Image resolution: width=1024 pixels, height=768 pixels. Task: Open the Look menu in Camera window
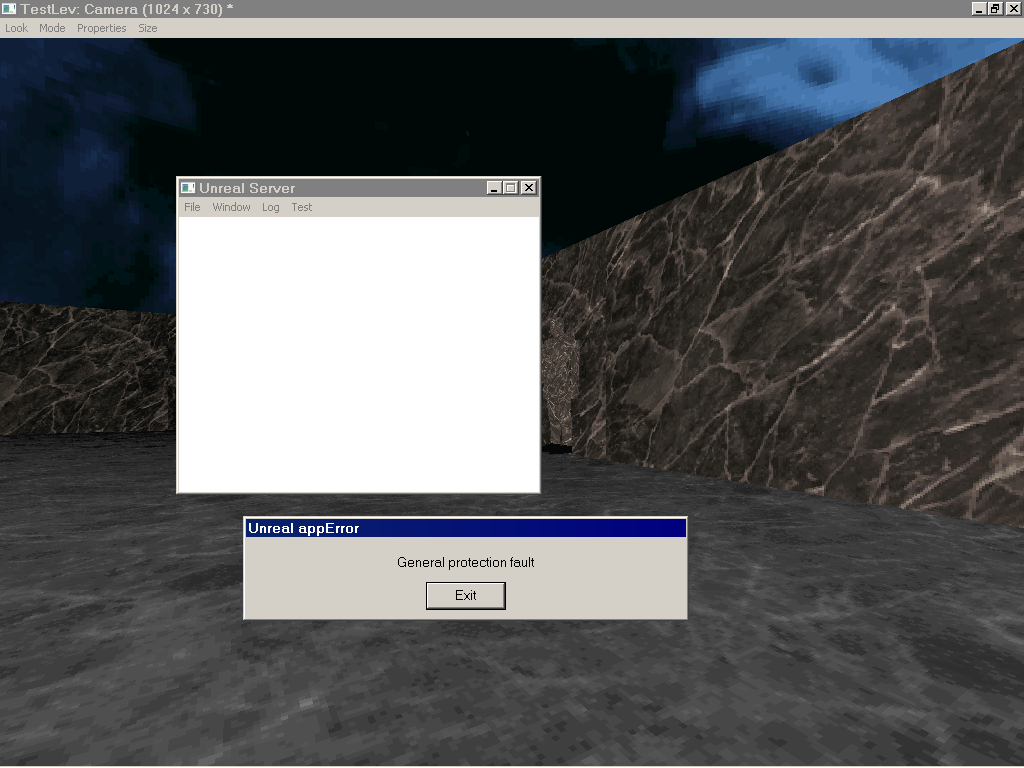pos(16,28)
